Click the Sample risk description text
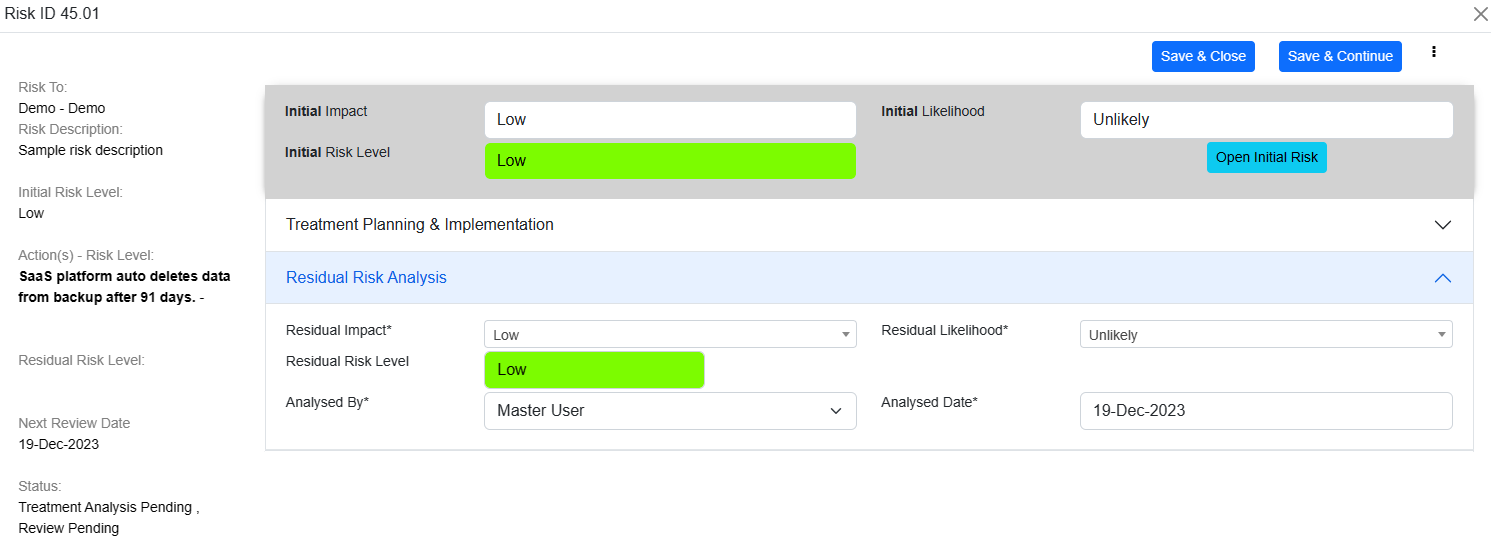Image resolution: width=1491 pixels, height=546 pixels. [90, 150]
